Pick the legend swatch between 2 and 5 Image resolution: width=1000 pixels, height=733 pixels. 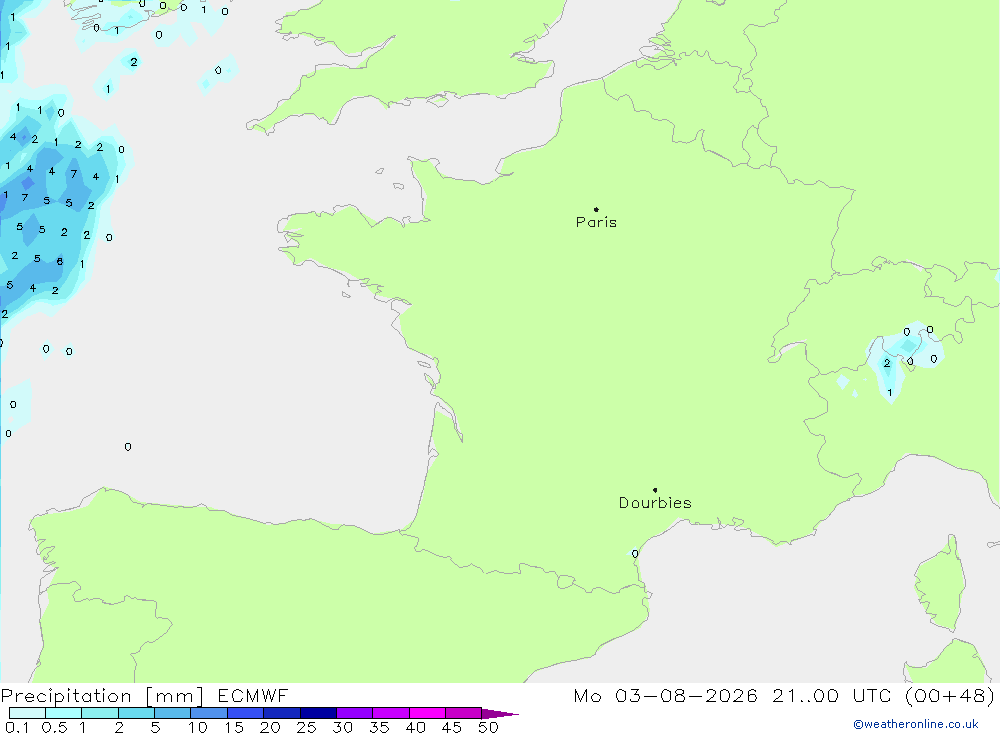136,713
